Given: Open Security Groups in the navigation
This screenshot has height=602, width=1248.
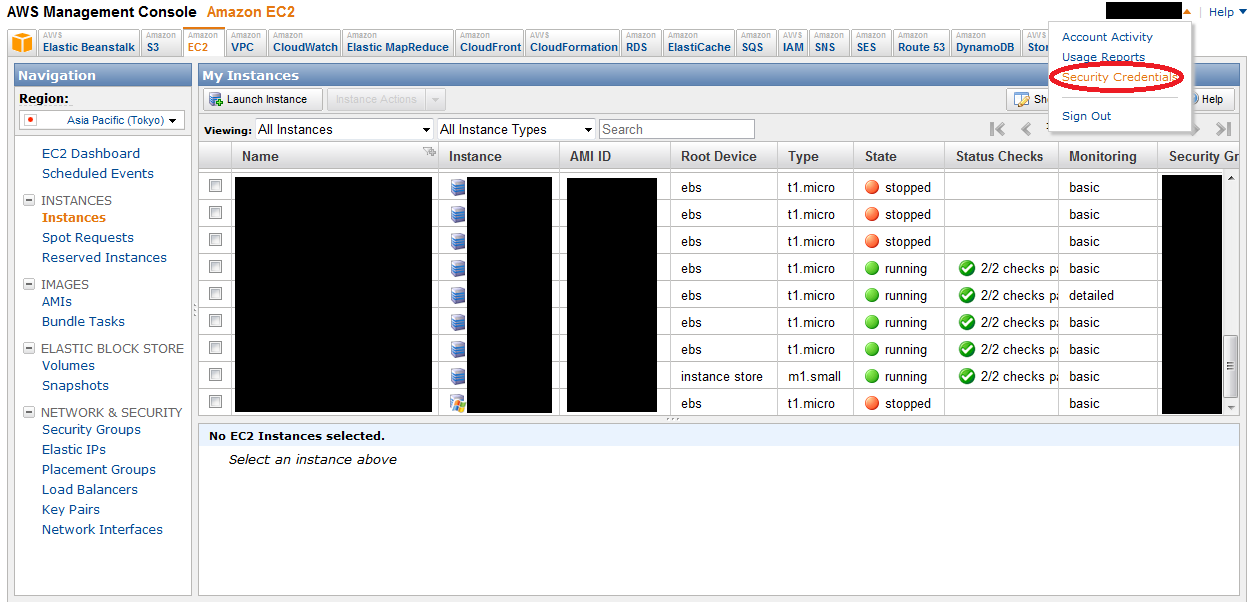Looking at the screenshot, I should point(91,430).
